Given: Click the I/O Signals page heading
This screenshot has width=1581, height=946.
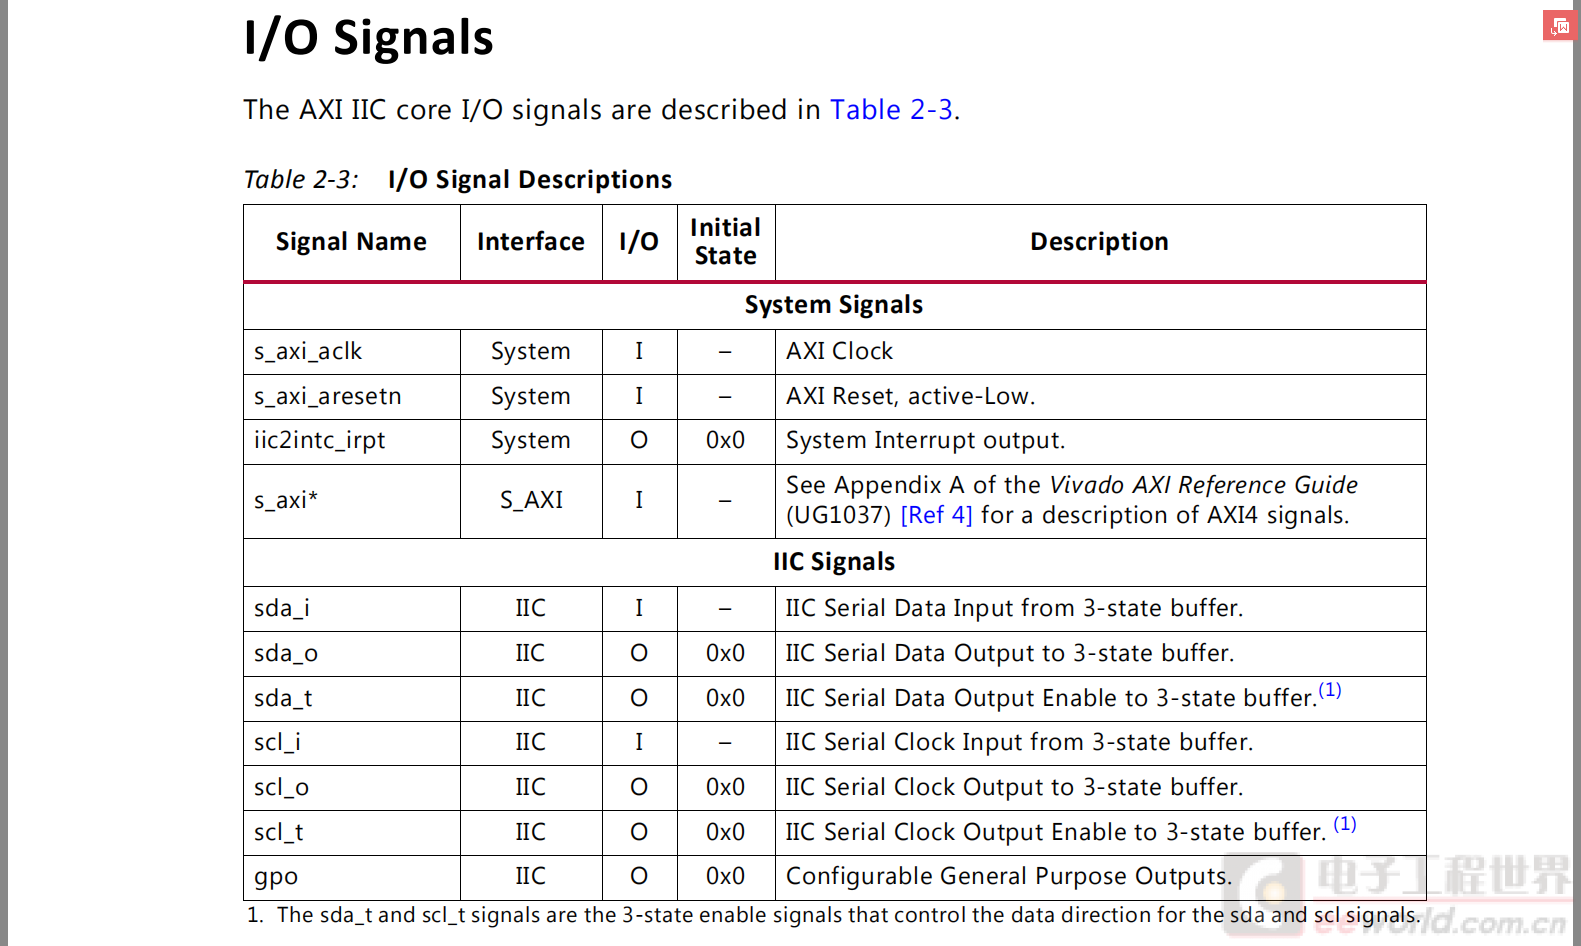Looking at the screenshot, I should [369, 38].
